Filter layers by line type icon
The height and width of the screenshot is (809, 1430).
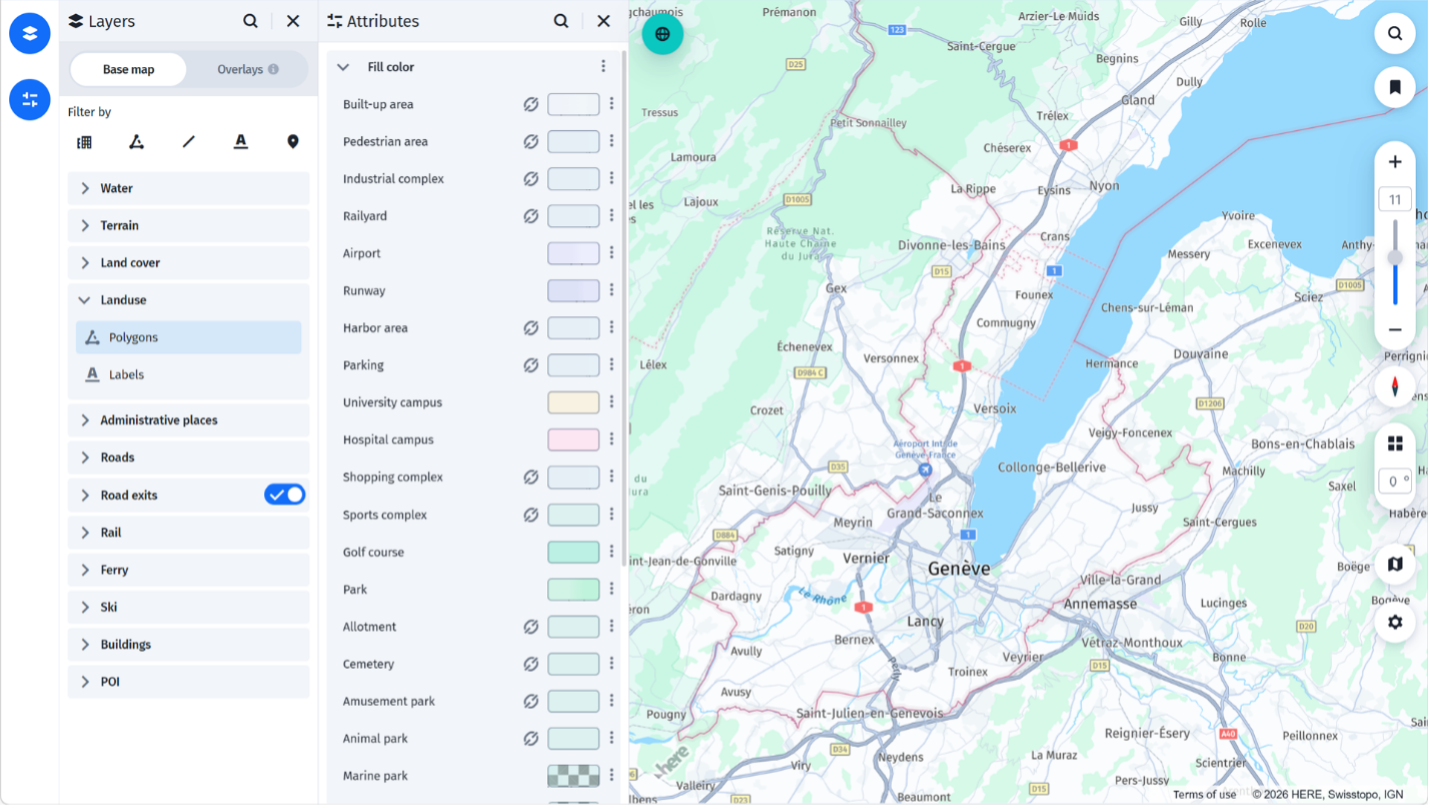pyautogui.click(x=189, y=142)
